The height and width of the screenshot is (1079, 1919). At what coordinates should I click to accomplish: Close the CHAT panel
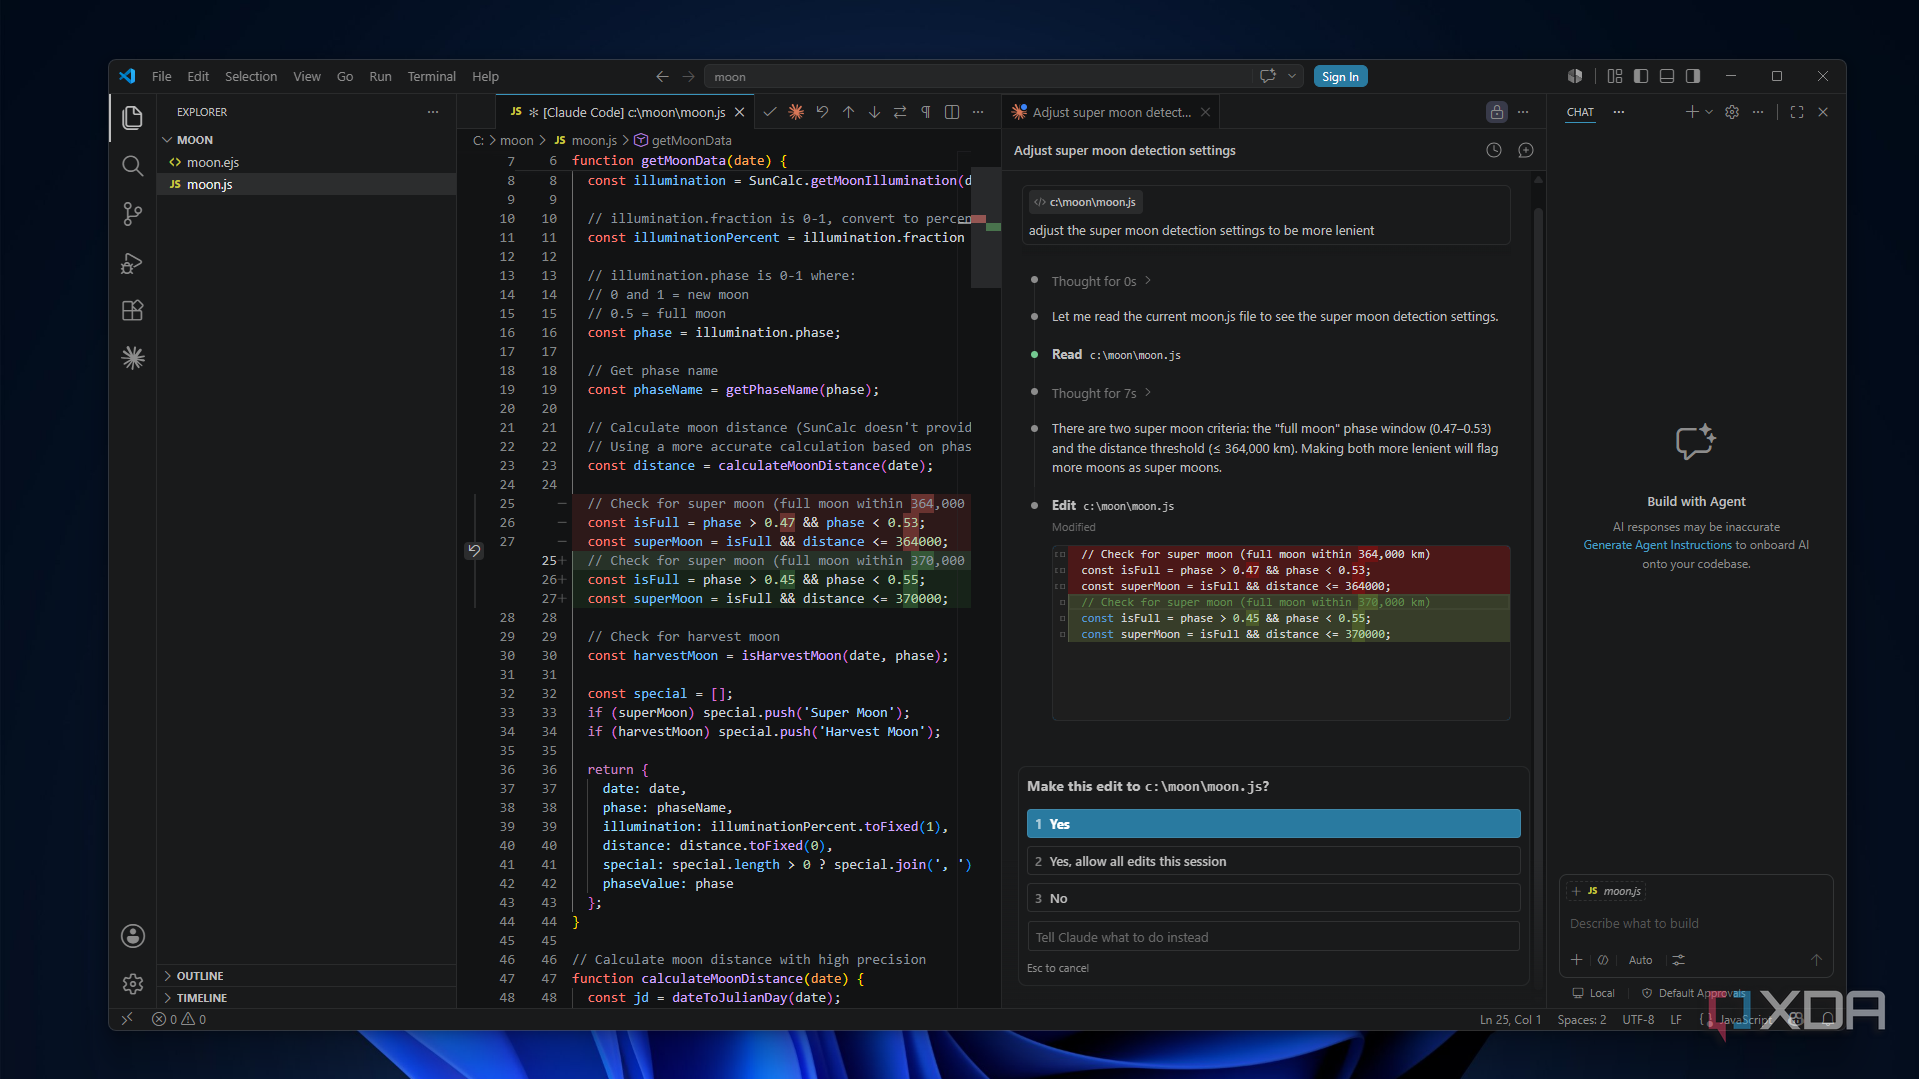point(1823,112)
